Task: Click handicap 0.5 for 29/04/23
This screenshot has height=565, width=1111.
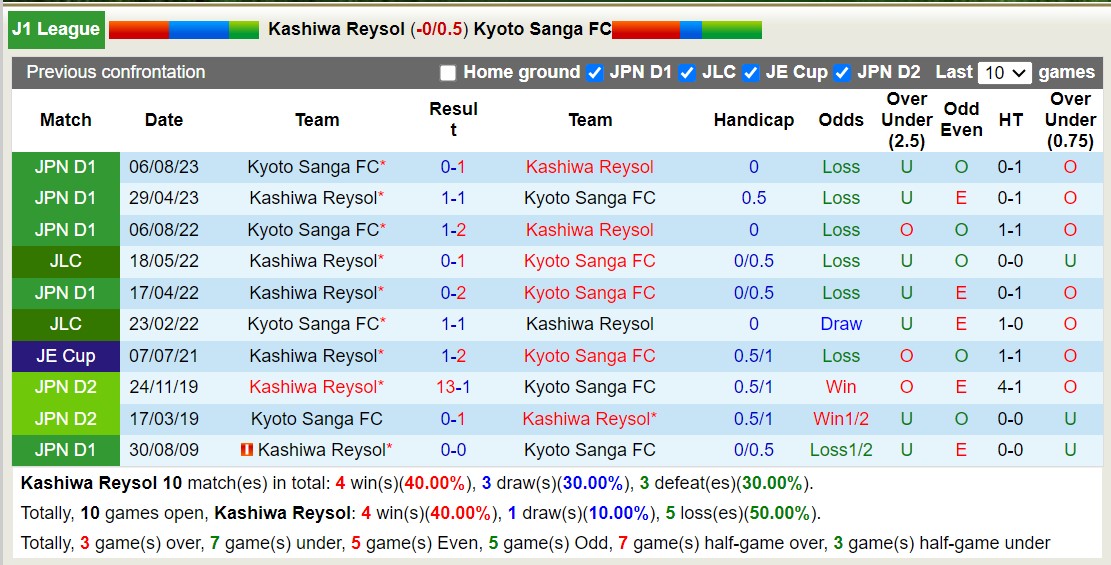Action: click(x=754, y=198)
